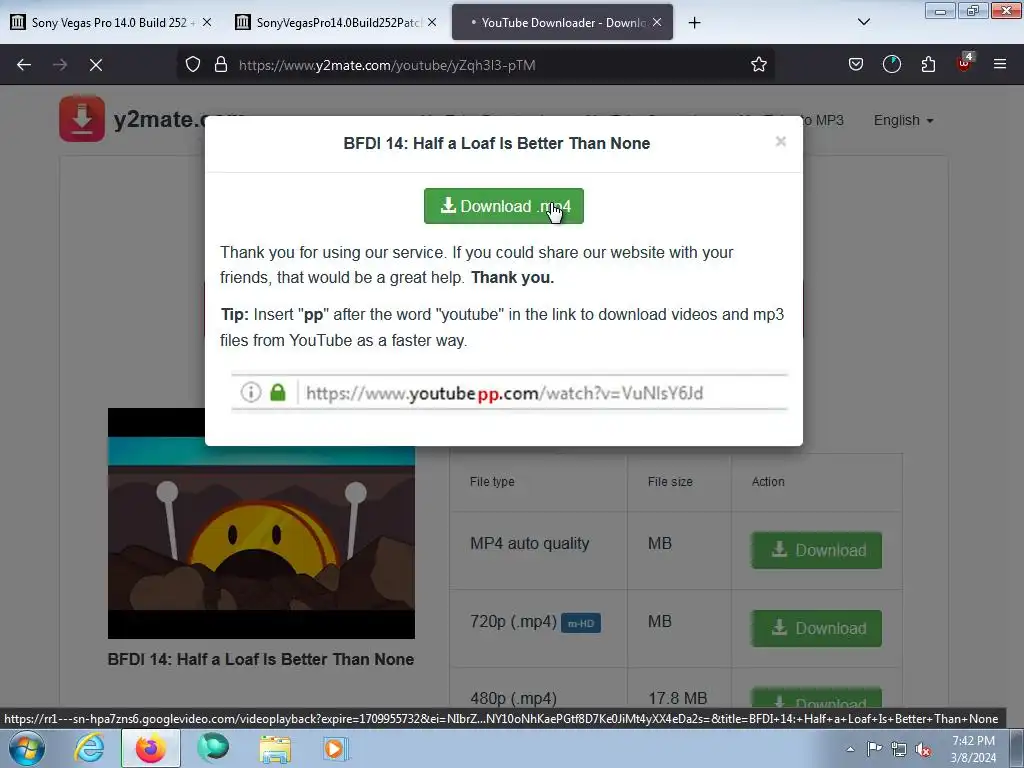The image size is (1024, 768).
Task: Close the SonyVegasPro14.0Build252Patch tab
Action: (432, 23)
